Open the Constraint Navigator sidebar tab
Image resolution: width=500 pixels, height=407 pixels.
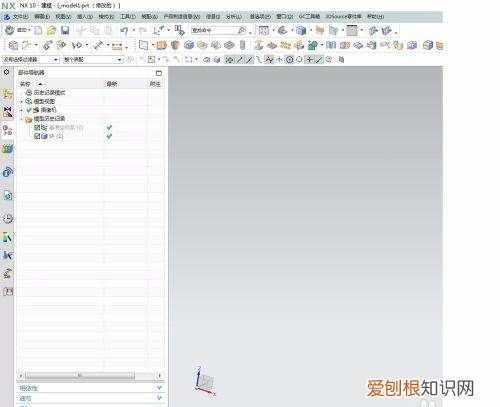(7, 112)
